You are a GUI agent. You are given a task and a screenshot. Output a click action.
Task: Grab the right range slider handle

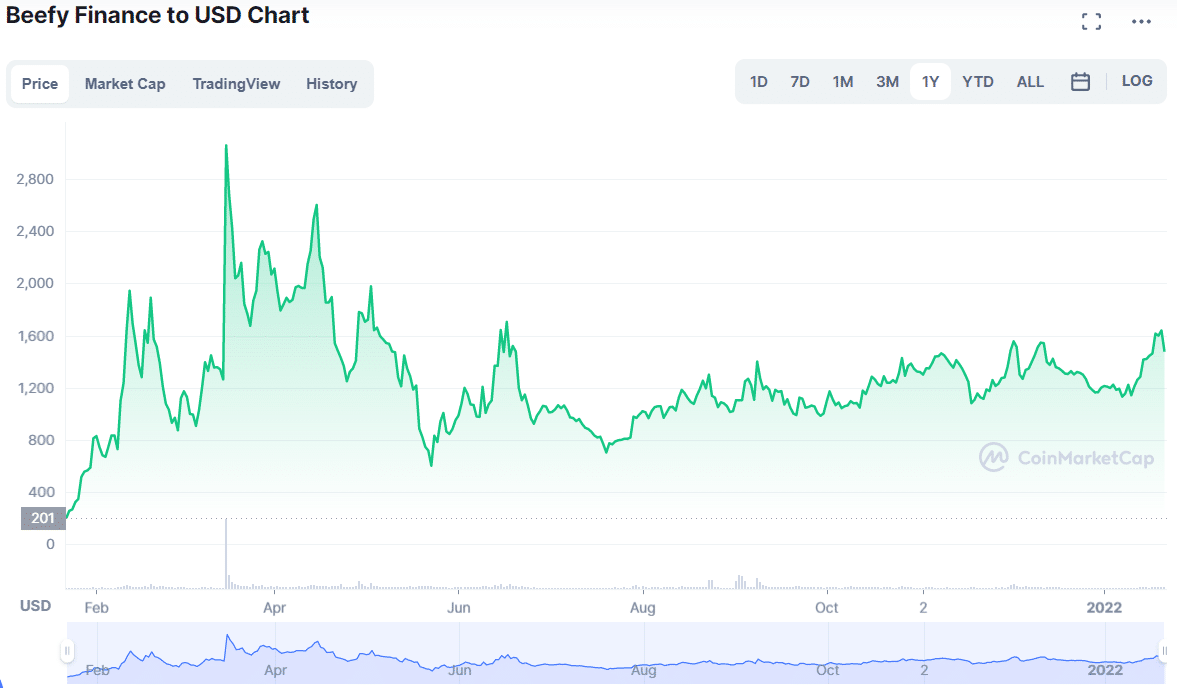tap(1164, 650)
